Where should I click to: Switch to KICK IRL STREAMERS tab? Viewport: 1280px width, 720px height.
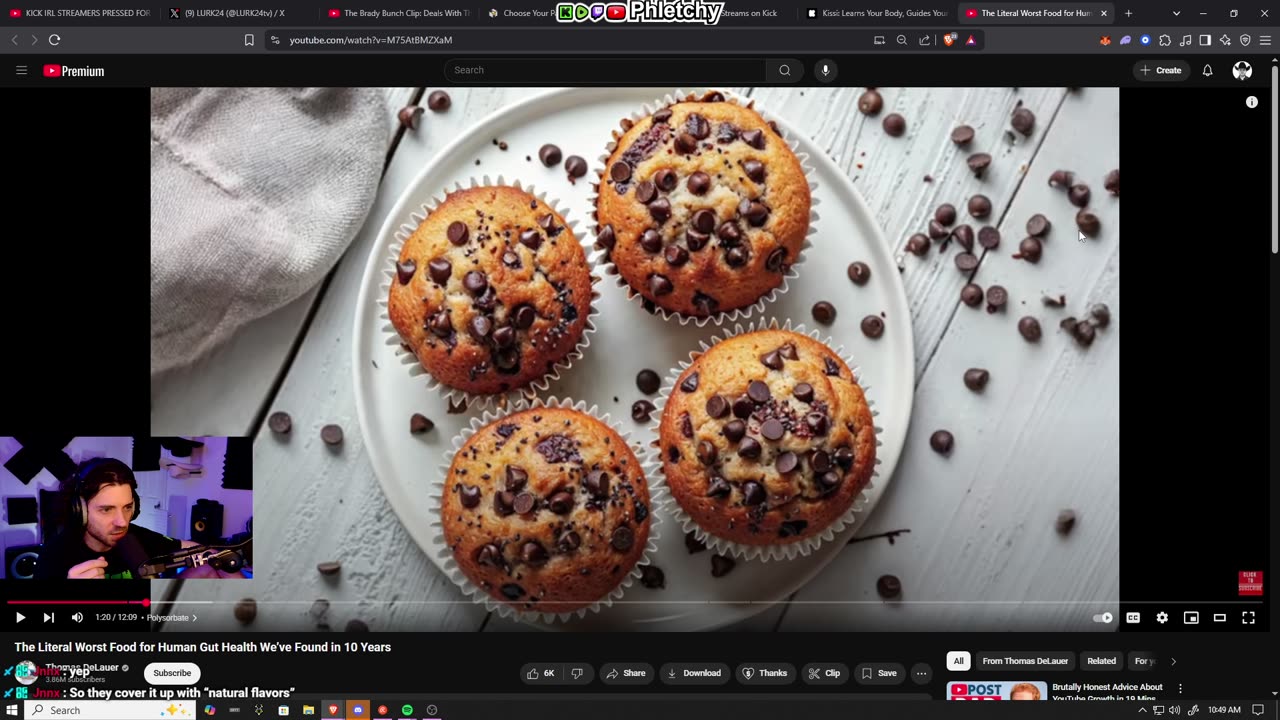point(80,13)
